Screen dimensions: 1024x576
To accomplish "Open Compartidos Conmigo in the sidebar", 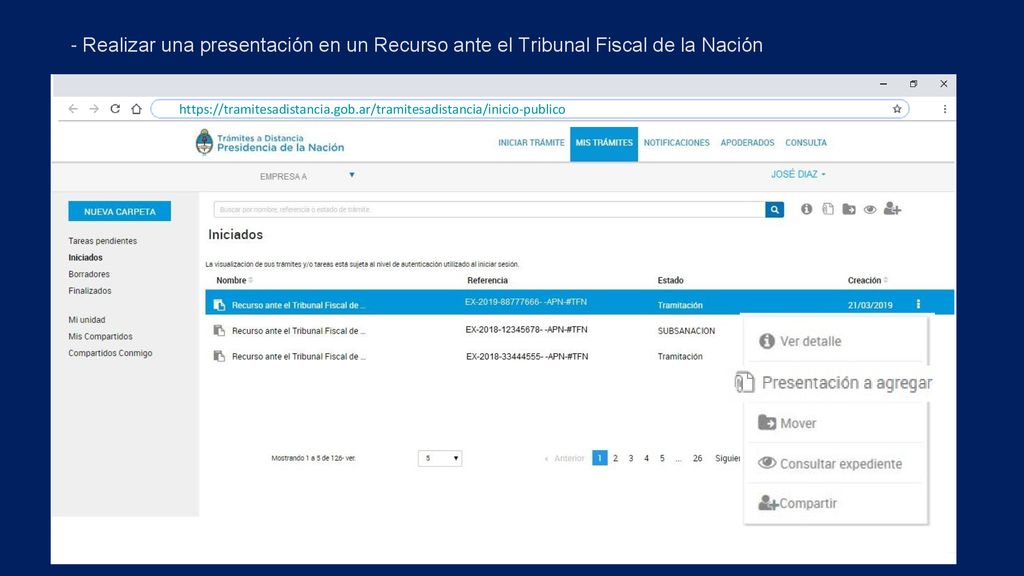I will [110, 353].
